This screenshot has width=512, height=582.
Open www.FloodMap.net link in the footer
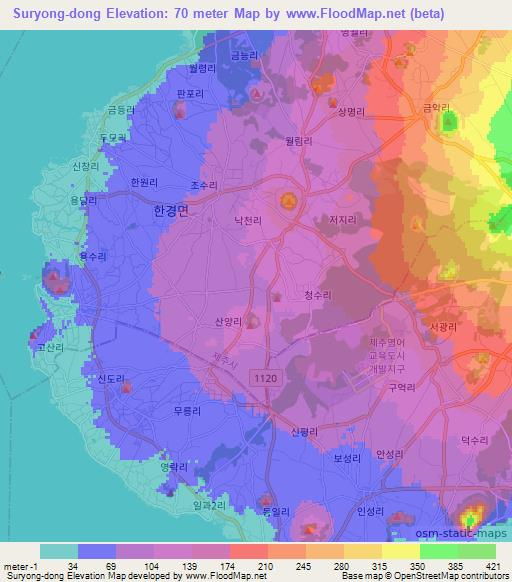226,576
